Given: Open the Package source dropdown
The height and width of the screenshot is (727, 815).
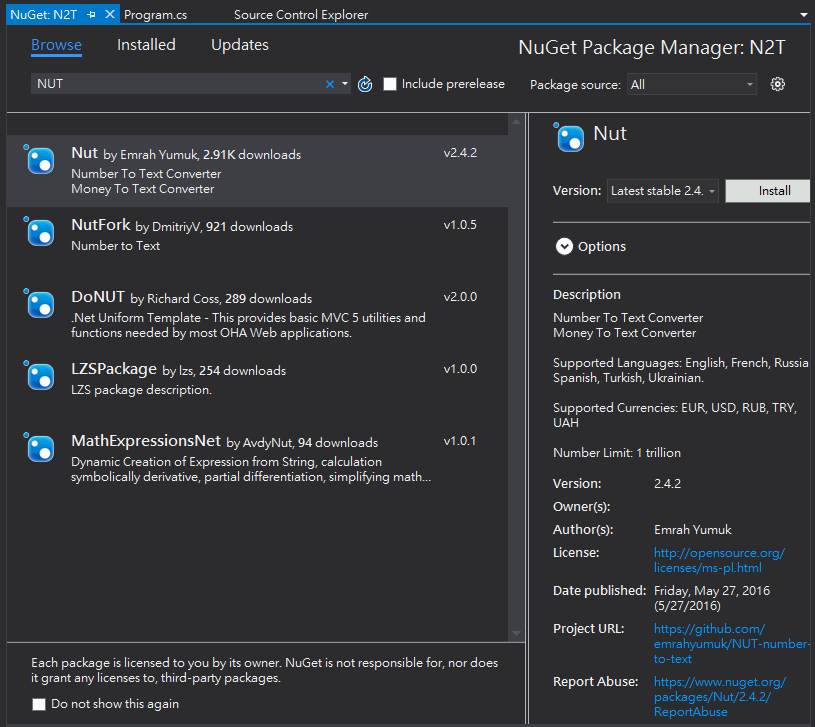Looking at the screenshot, I should 692,84.
